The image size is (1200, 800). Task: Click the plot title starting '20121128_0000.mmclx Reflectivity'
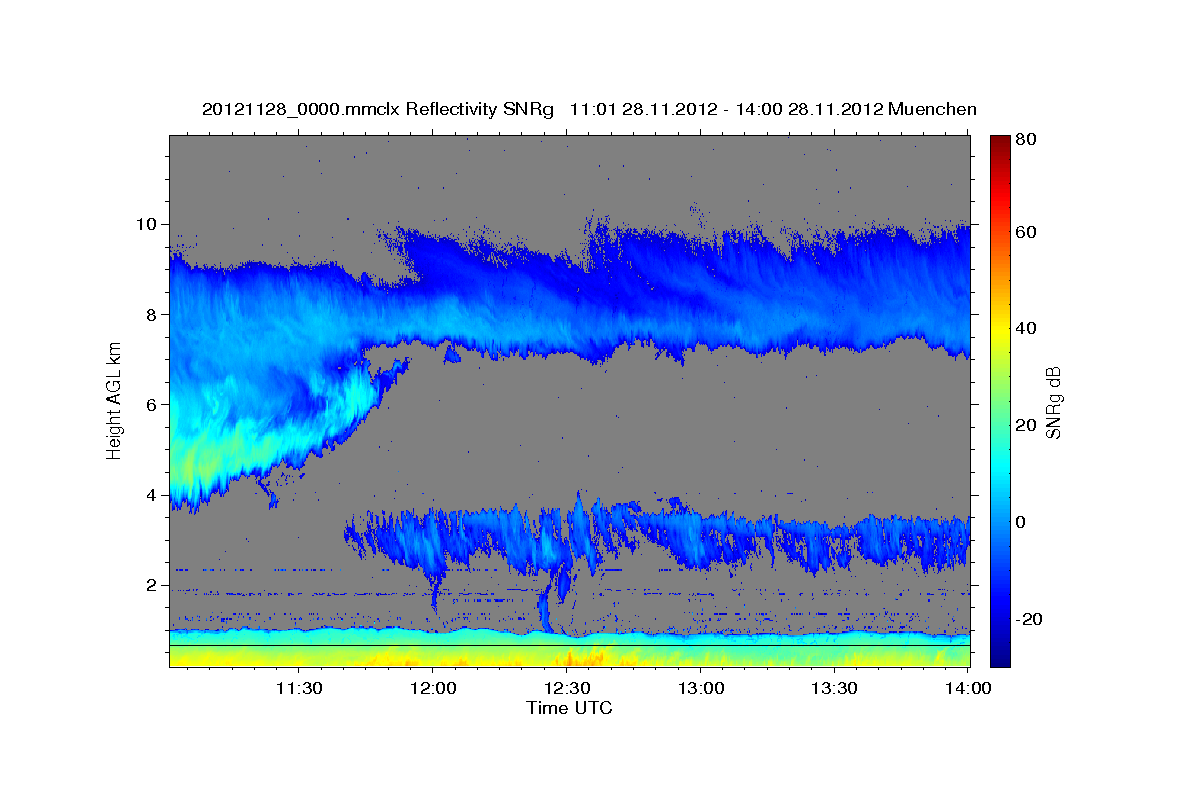click(x=589, y=109)
